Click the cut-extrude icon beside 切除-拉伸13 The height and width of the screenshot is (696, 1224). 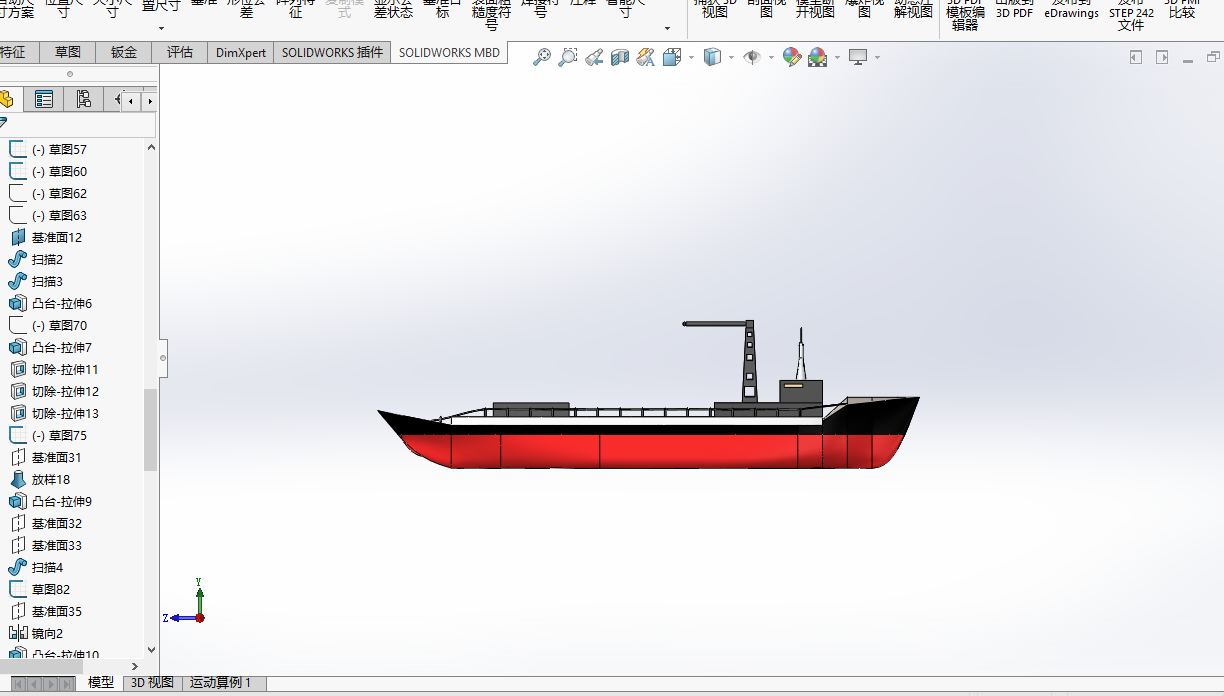pos(17,413)
